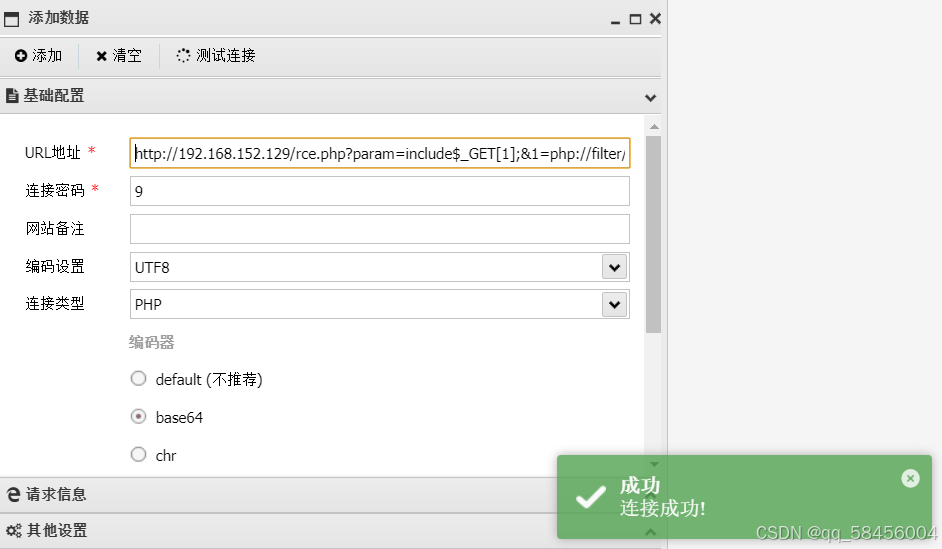Image resolution: width=942 pixels, height=549 pixels.
Task: Click the 连接成功! message text
Action: coord(663,509)
